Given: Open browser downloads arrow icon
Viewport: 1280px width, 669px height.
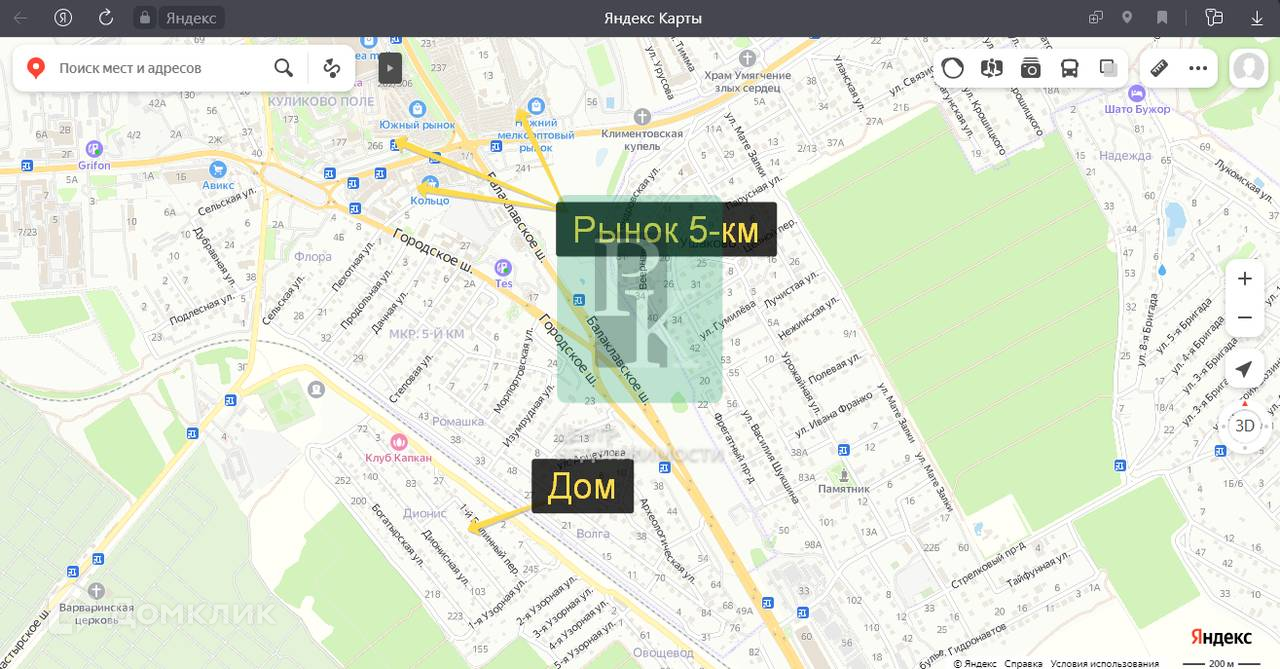Looking at the screenshot, I should pos(1257,18).
